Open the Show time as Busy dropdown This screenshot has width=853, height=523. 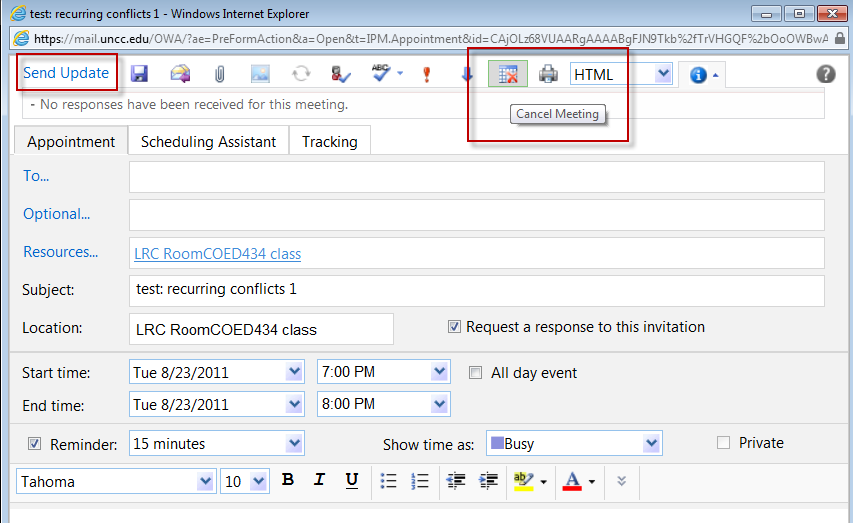pos(652,444)
